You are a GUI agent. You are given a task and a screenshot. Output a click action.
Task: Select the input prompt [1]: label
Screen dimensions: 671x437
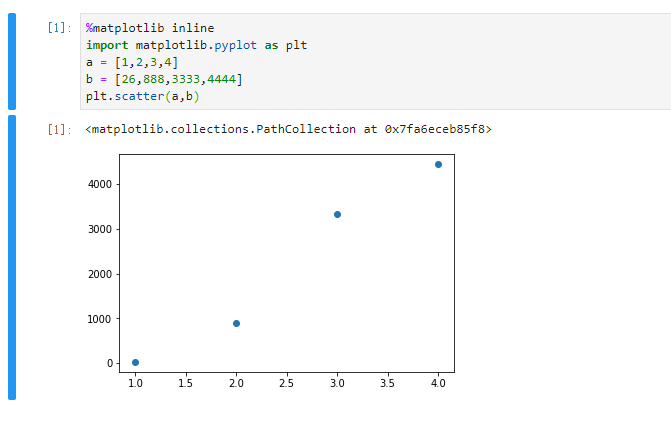59,28
